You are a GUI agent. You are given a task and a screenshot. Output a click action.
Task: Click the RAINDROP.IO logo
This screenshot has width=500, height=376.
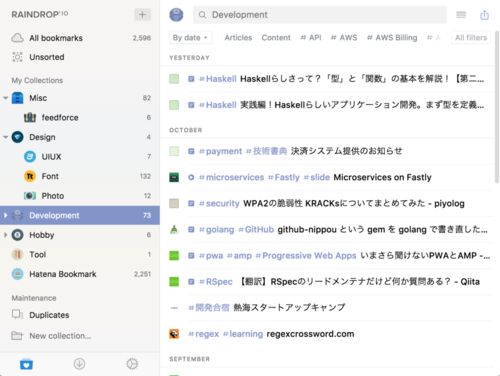click(x=40, y=14)
